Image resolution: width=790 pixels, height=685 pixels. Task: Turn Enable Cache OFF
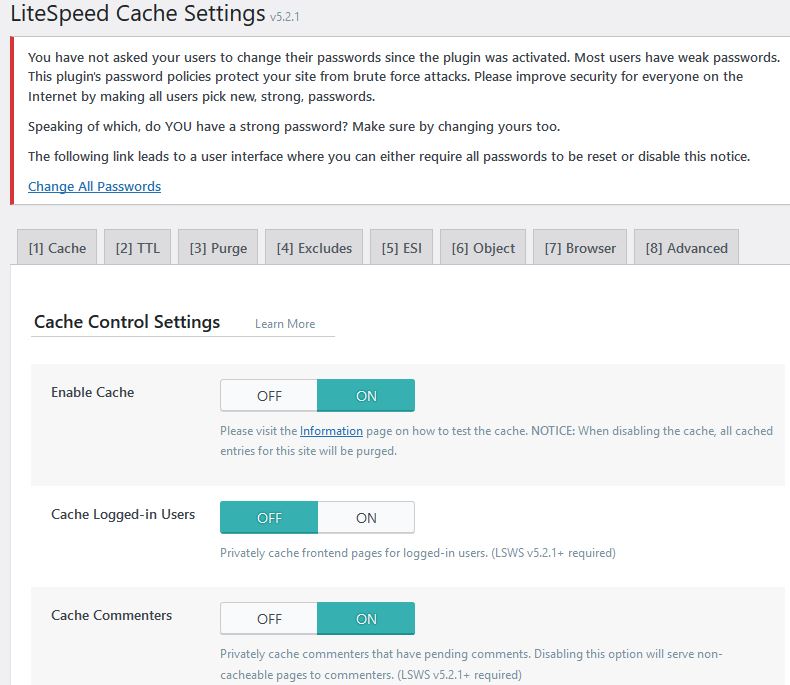tap(269, 396)
